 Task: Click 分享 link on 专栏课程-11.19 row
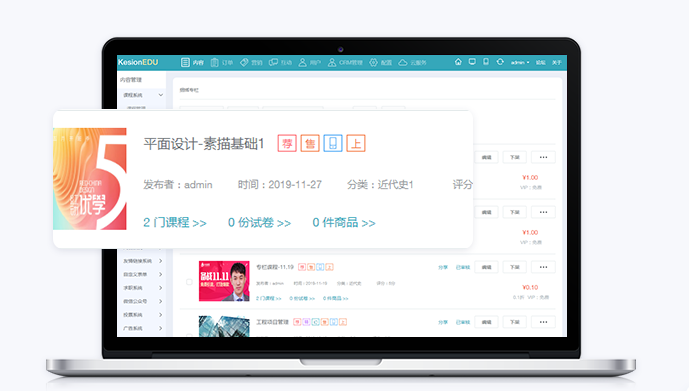pos(442,267)
